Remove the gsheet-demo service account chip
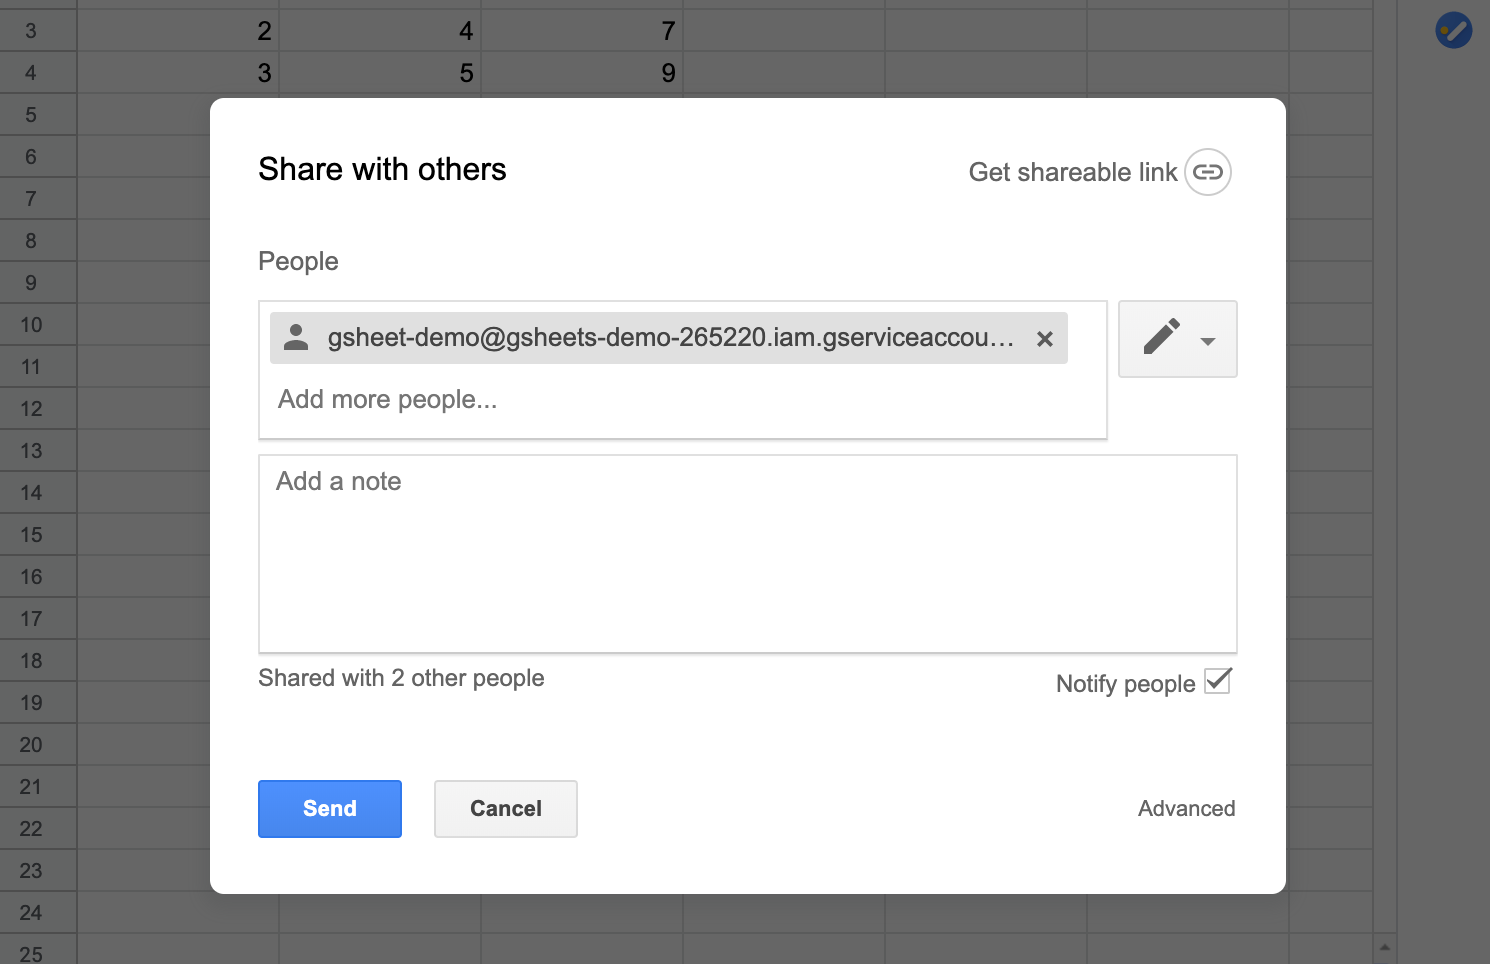This screenshot has width=1490, height=964. (x=1044, y=339)
